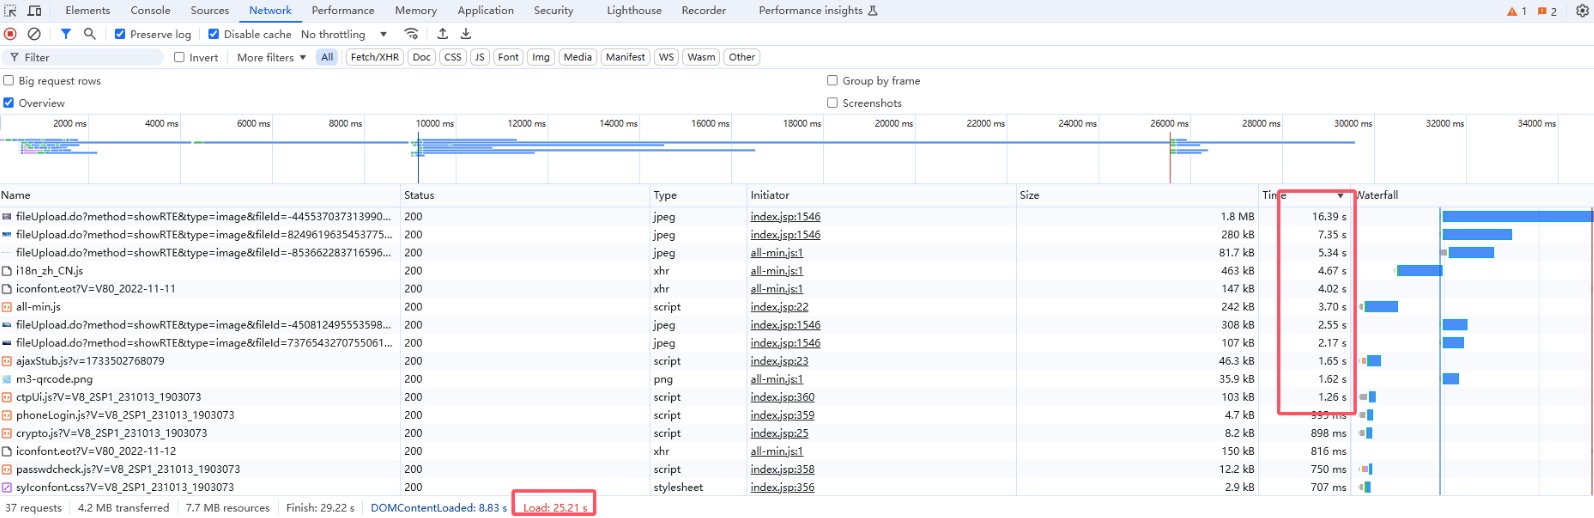1594x518 pixels.
Task: Open network conditions Wi-Fi icon
Action: point(411,34)
